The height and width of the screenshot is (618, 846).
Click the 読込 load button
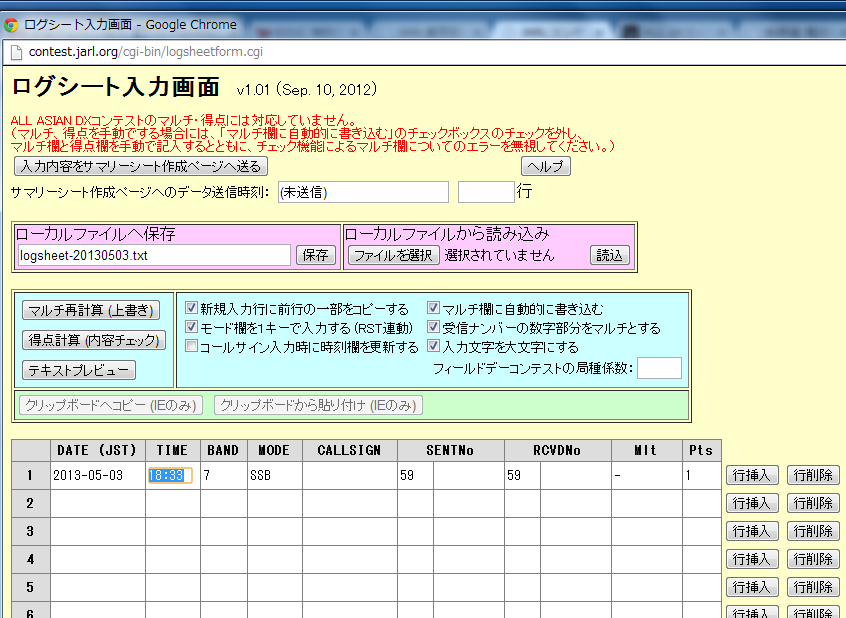click(x=610, y=255)
